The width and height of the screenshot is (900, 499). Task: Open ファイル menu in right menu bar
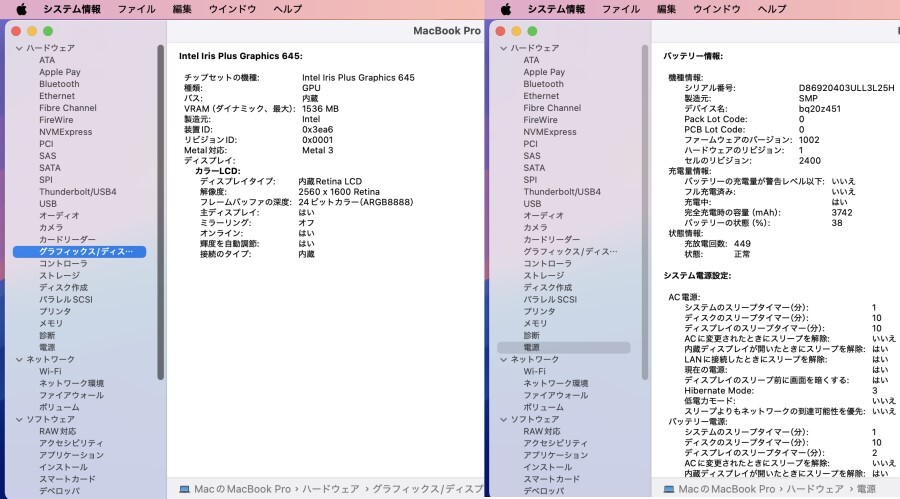(x=620, y=9)
